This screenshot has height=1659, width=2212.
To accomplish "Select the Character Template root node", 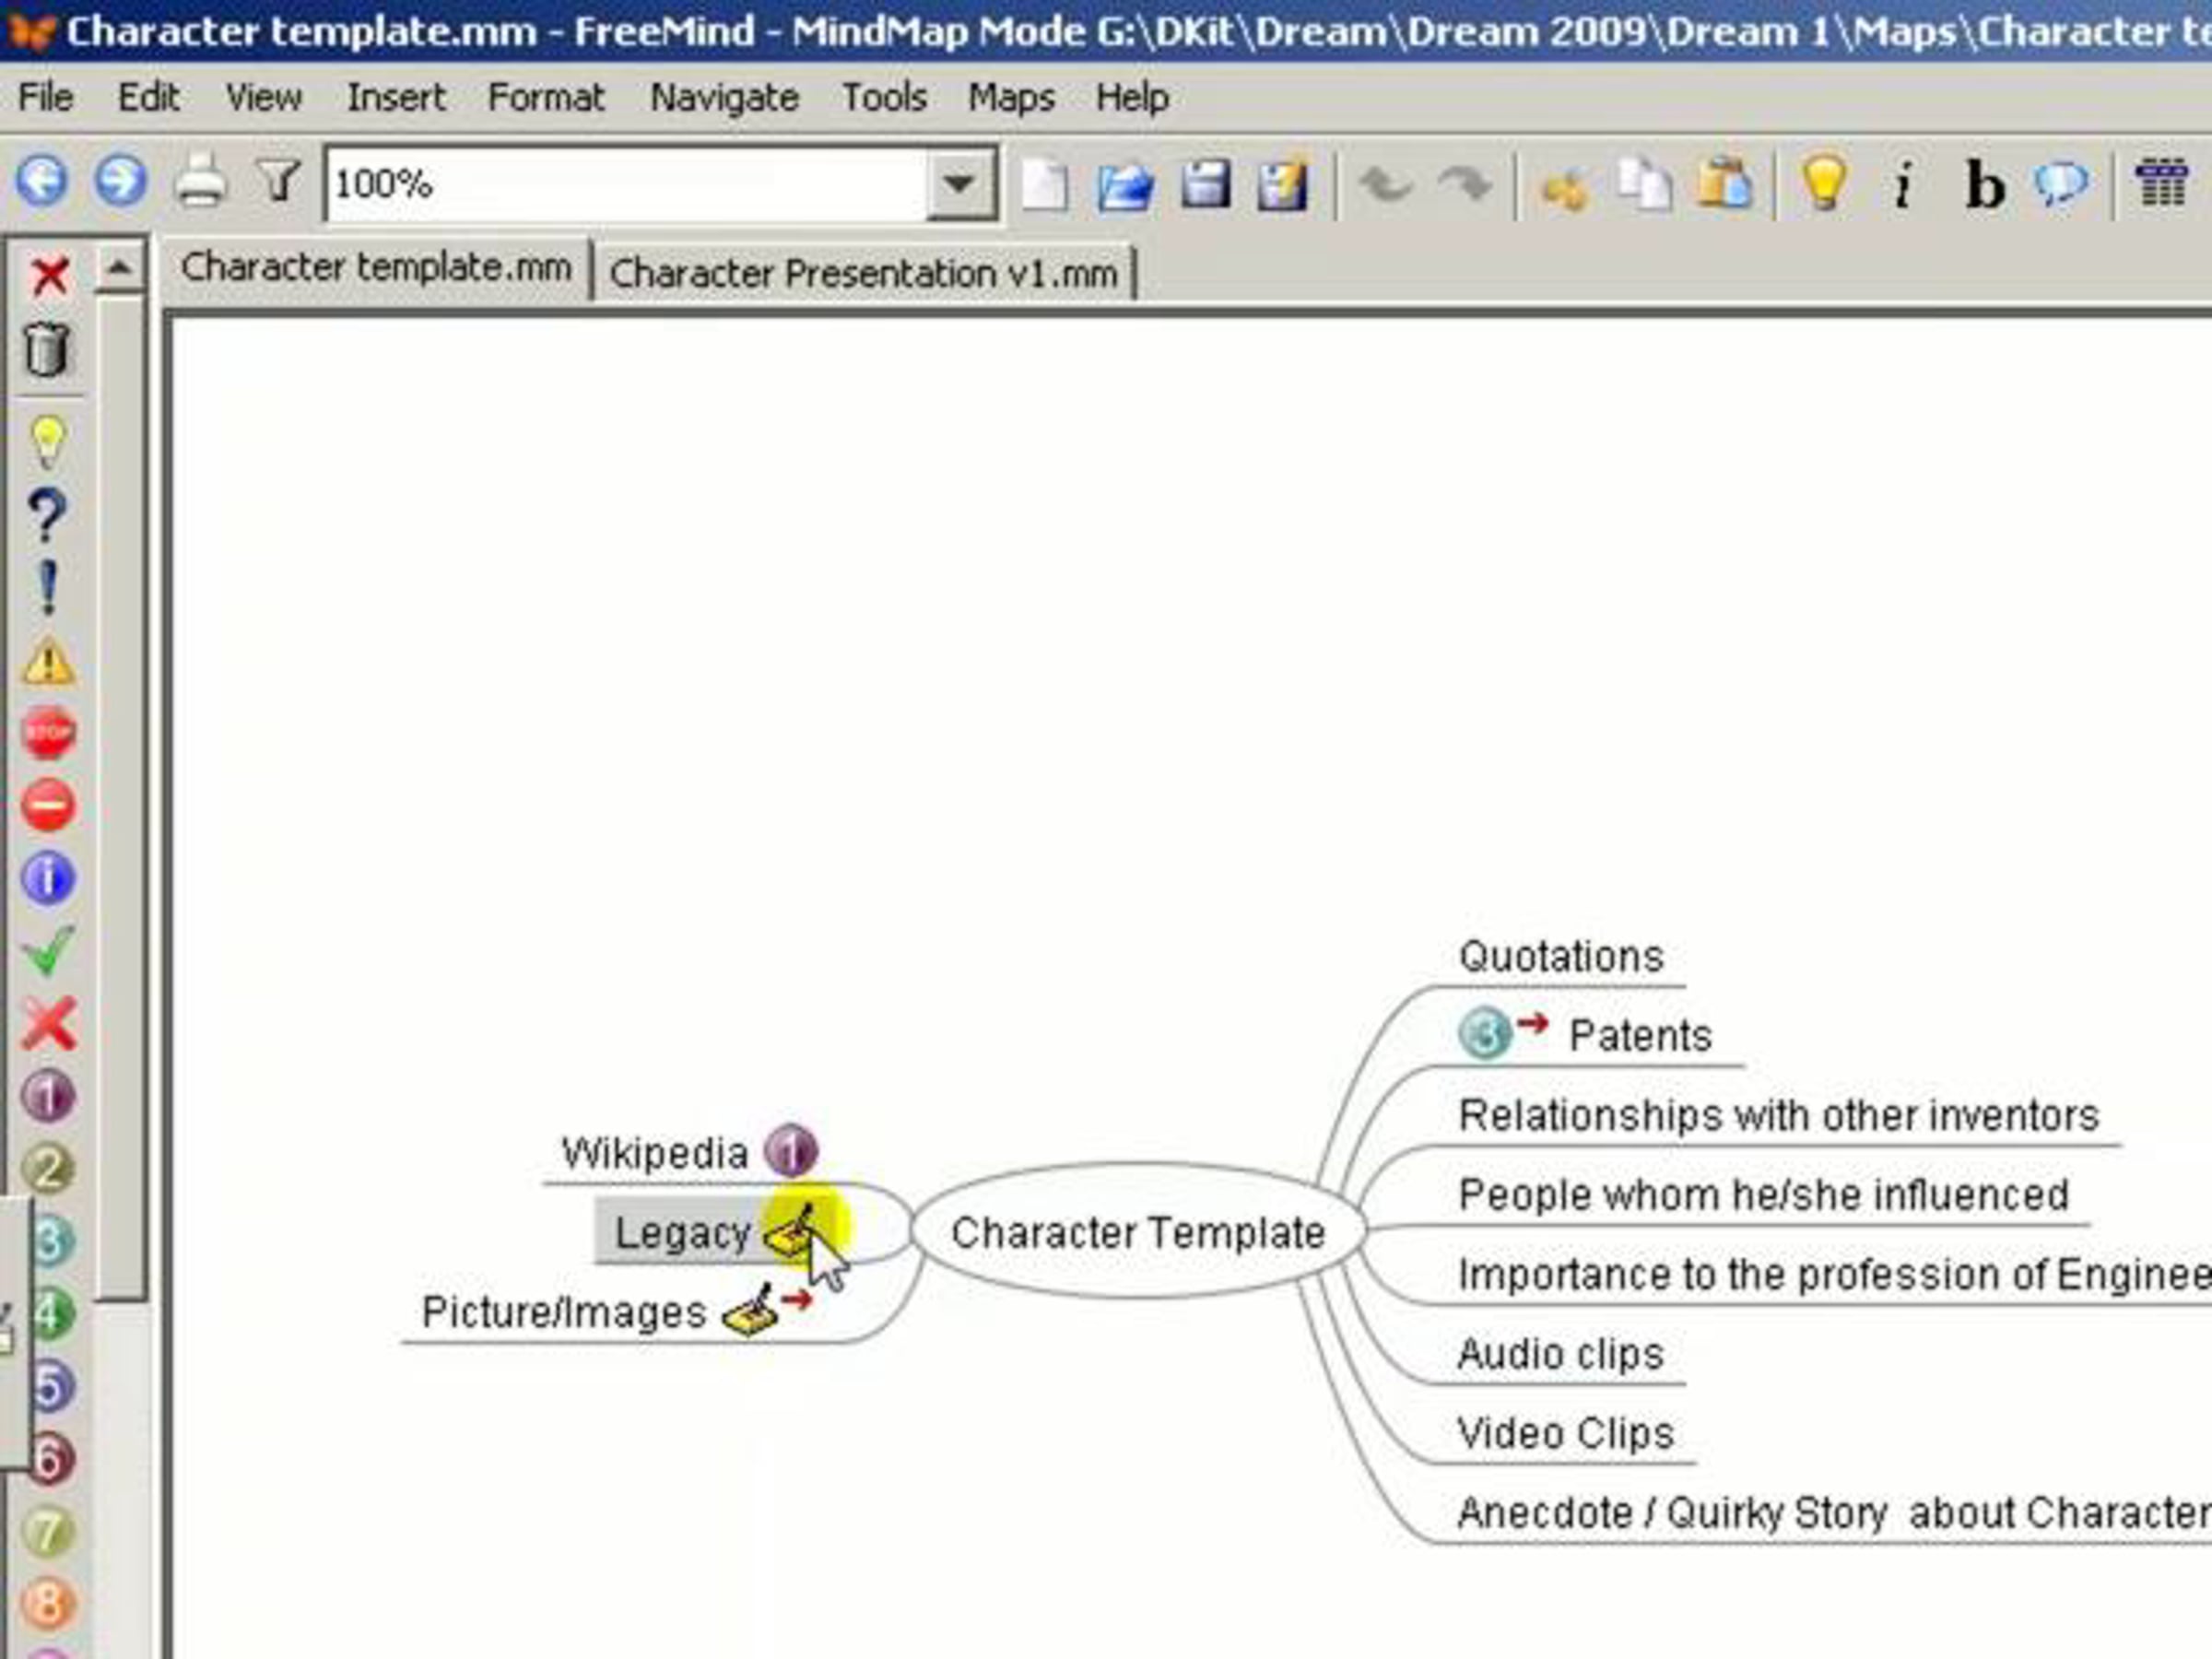I will (x=1137, y=1233).
